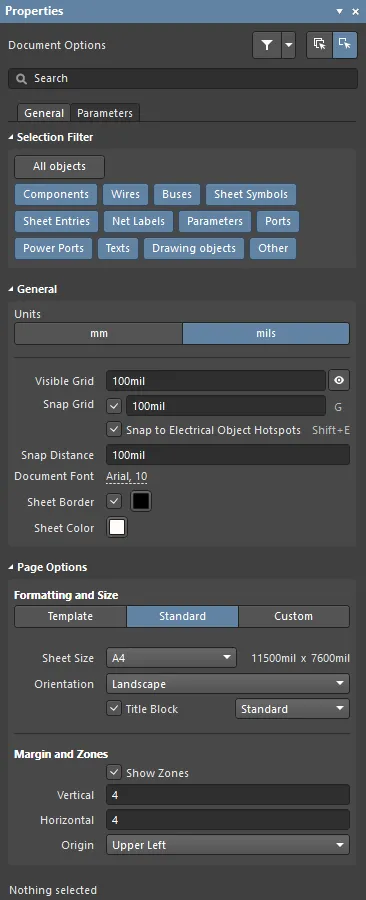Toggle the Sheet Symbols filter
The image size is (366, 900).
251,195
